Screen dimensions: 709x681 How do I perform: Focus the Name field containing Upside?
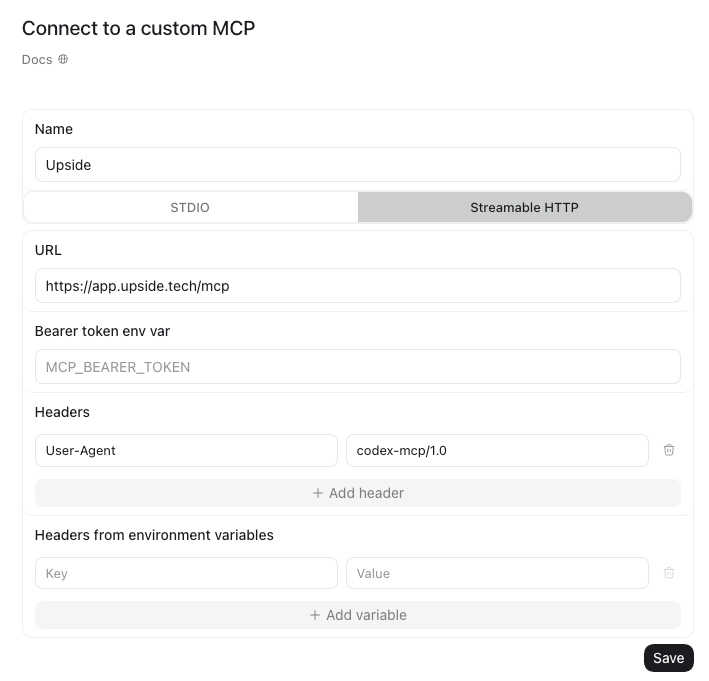point(358,165)
